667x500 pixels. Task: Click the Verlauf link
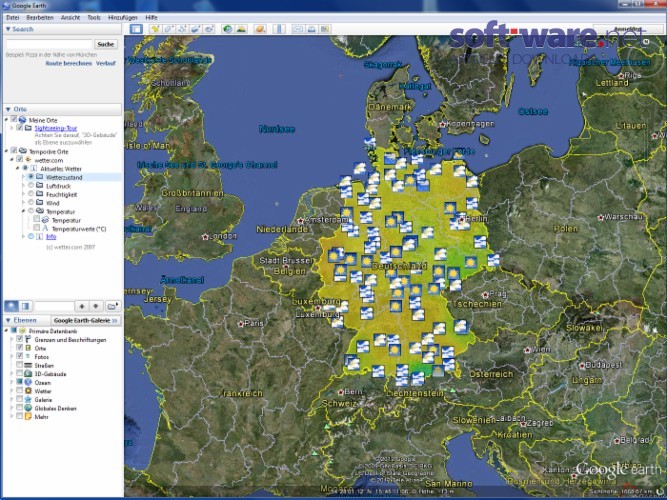106,63
